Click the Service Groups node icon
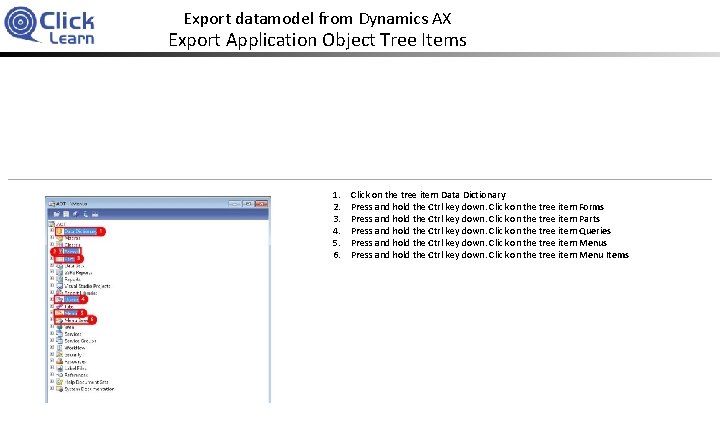Screen dimensions: 720x437 [x=59, y=341]
